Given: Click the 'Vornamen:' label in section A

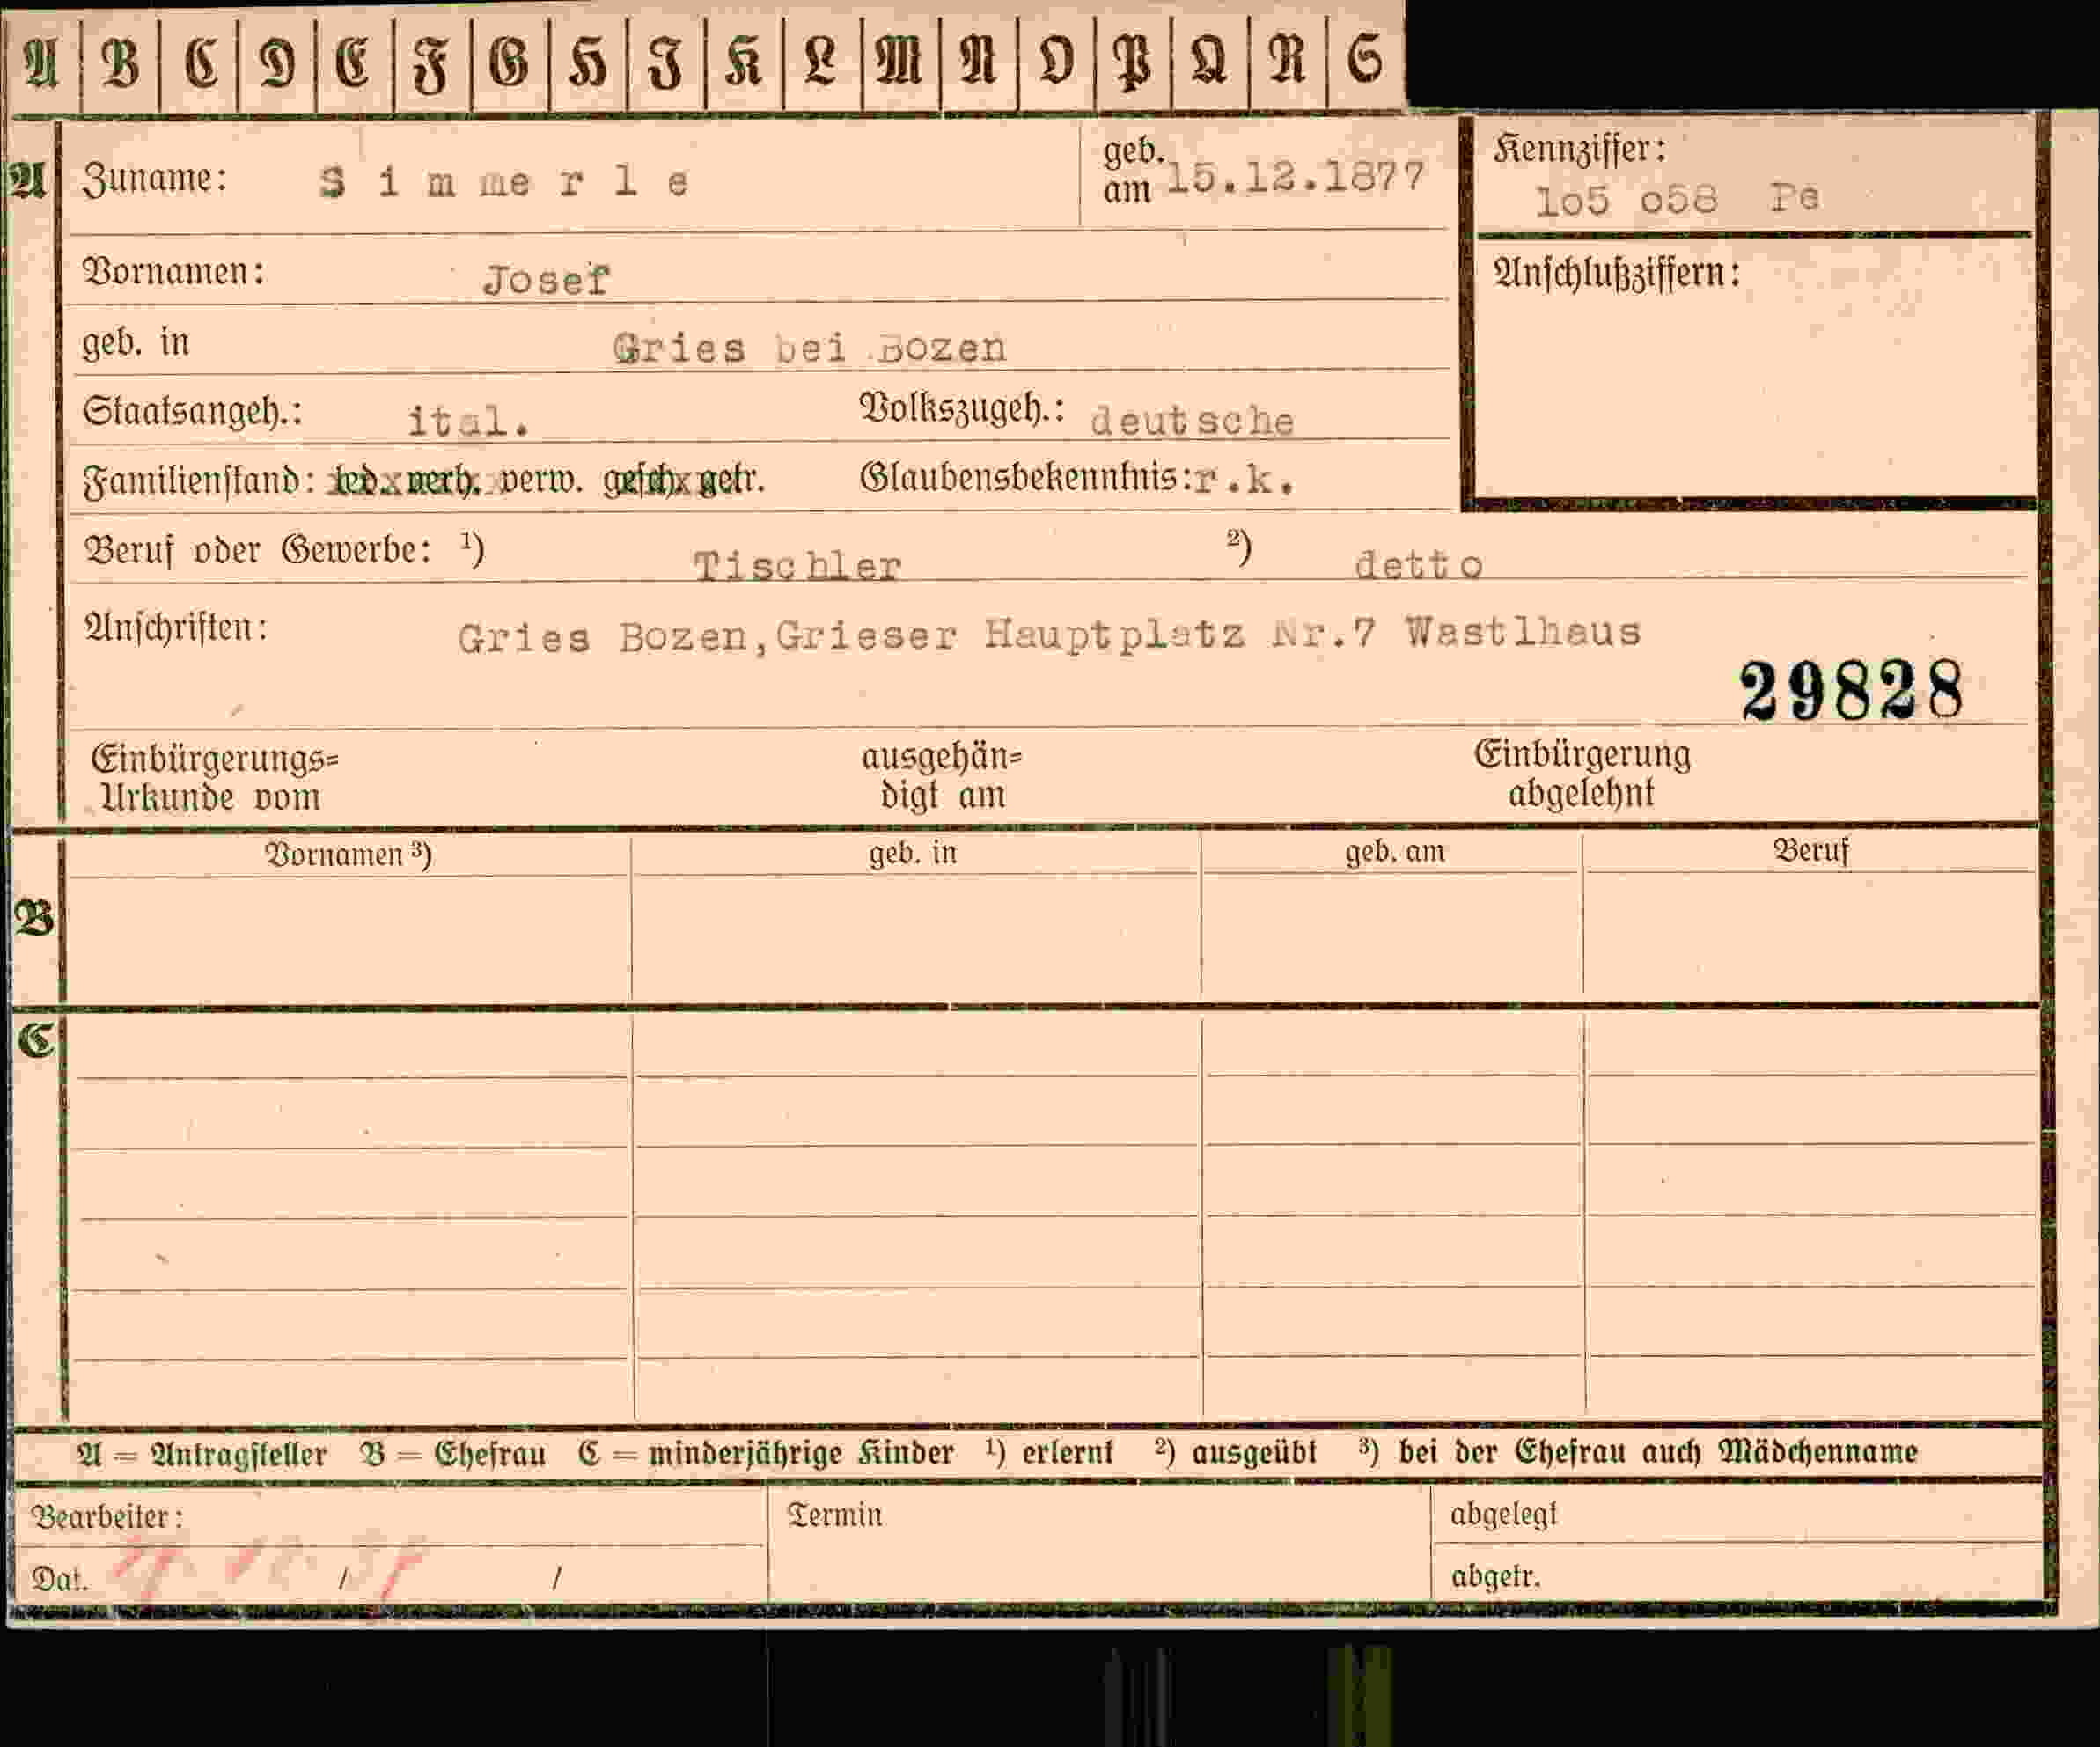Looking at the screenshot, I should (x=174, y=271).
